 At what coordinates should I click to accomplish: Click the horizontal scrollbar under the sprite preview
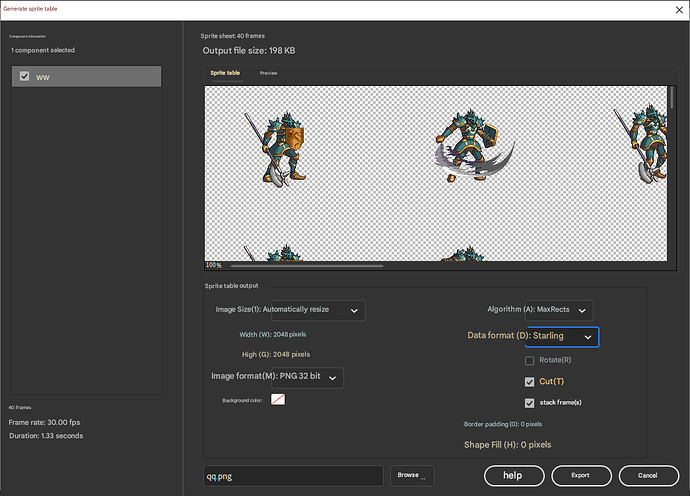(x=306, y=266)
